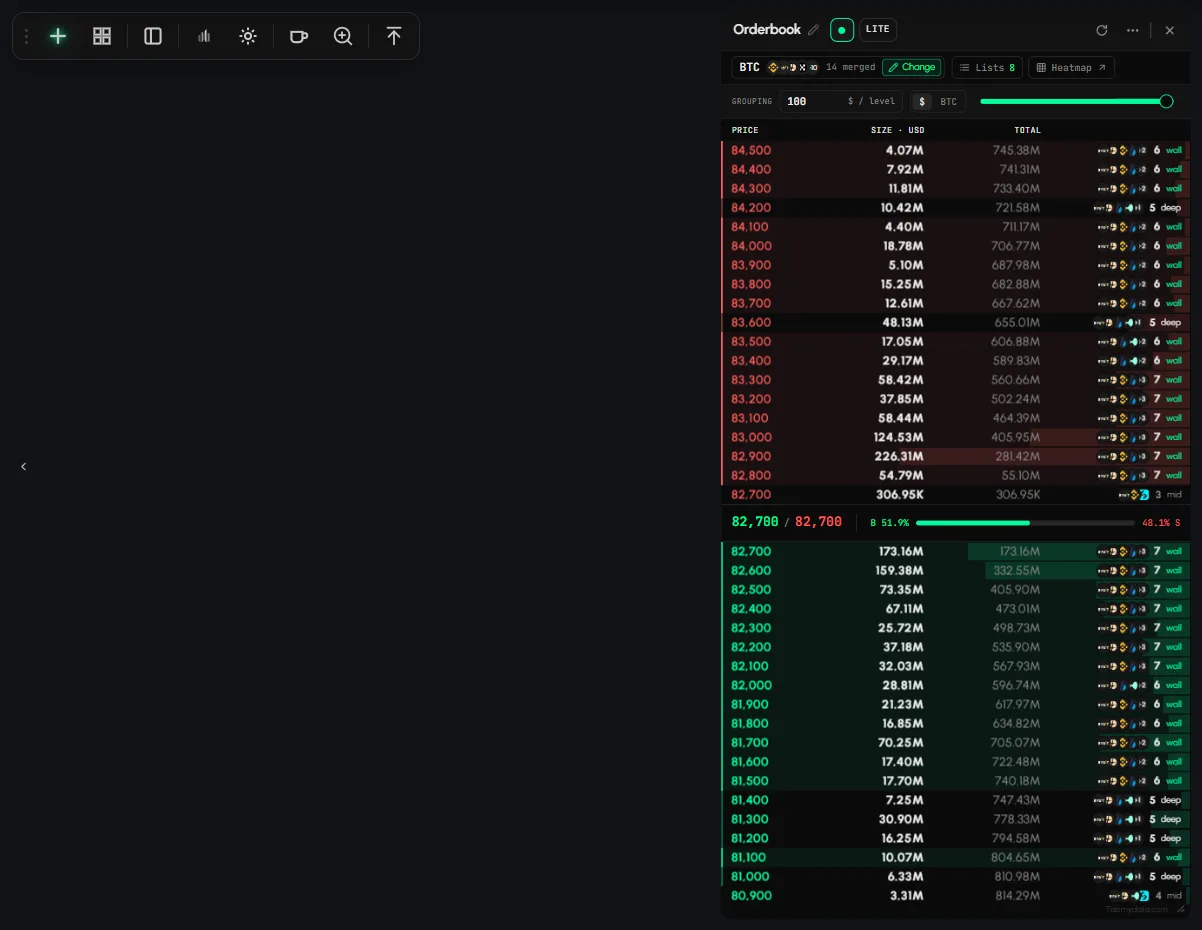
Task: Click the zoom-in magnifier icon
Action: coord(343,36)
